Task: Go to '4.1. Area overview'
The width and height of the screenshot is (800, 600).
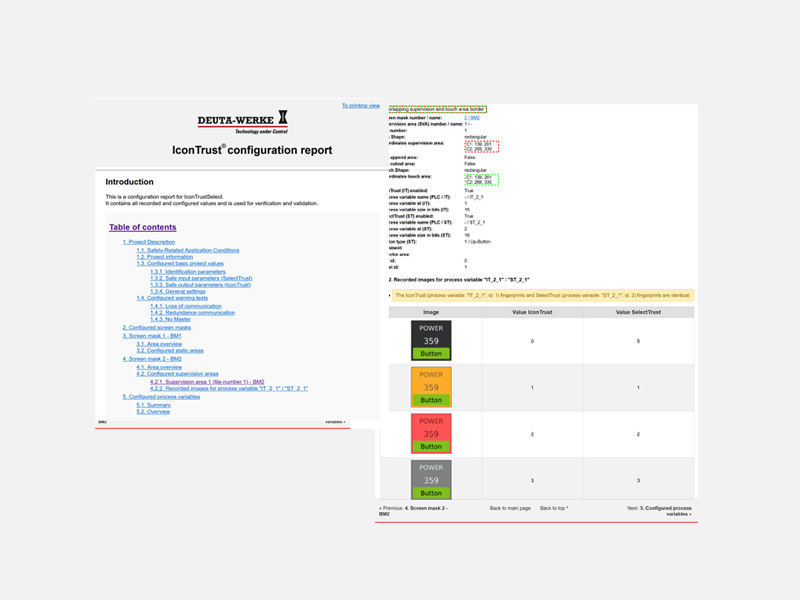Action: click(x=159, y=367)
